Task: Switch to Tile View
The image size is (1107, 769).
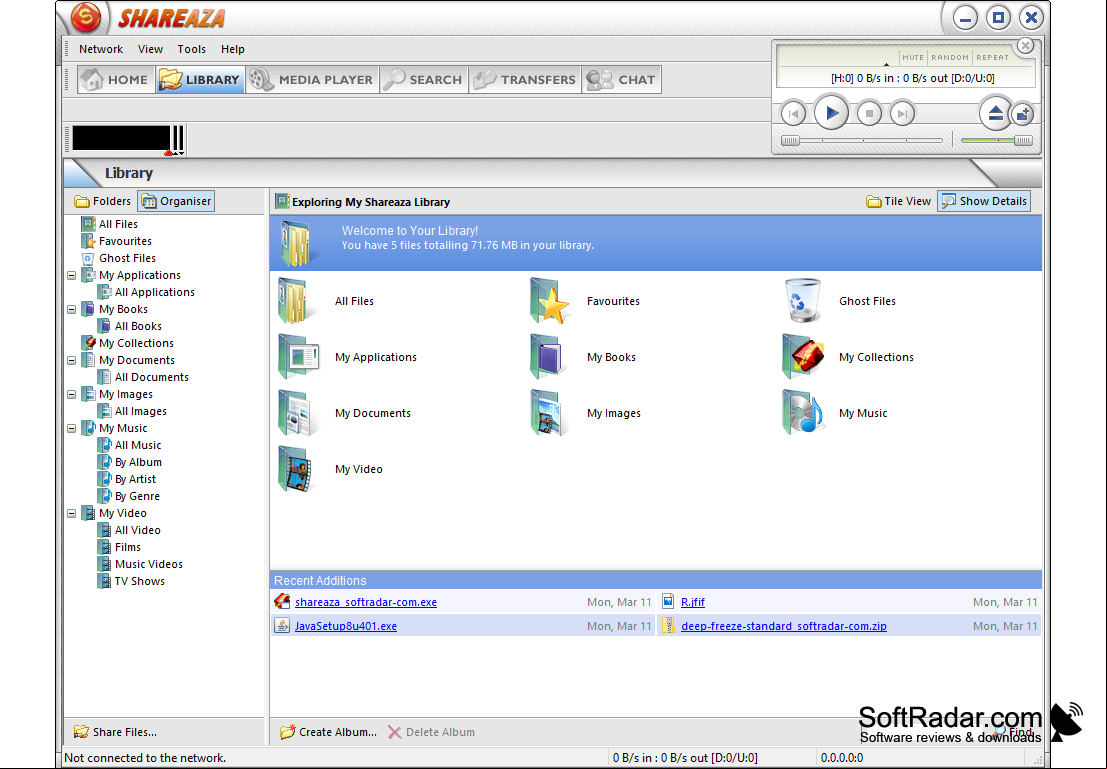Action: [x=898, y=201]
